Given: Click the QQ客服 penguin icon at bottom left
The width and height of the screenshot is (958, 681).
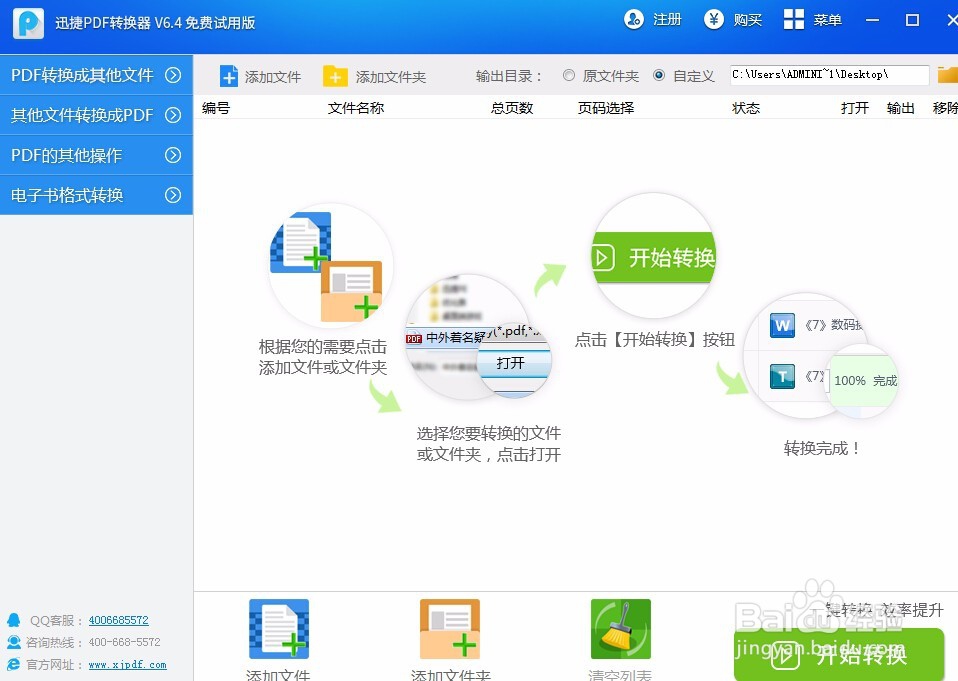Looking at the screenshot, I should click(12, 620).
